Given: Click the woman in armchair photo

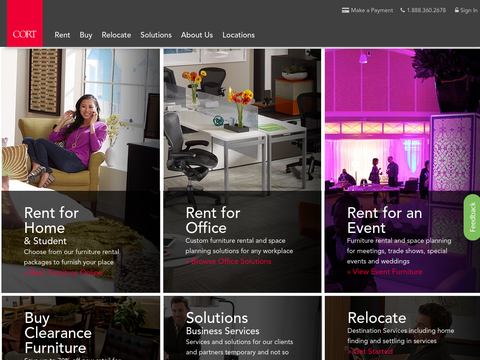Looking at the screenshot, I should [x=81, y=120].
